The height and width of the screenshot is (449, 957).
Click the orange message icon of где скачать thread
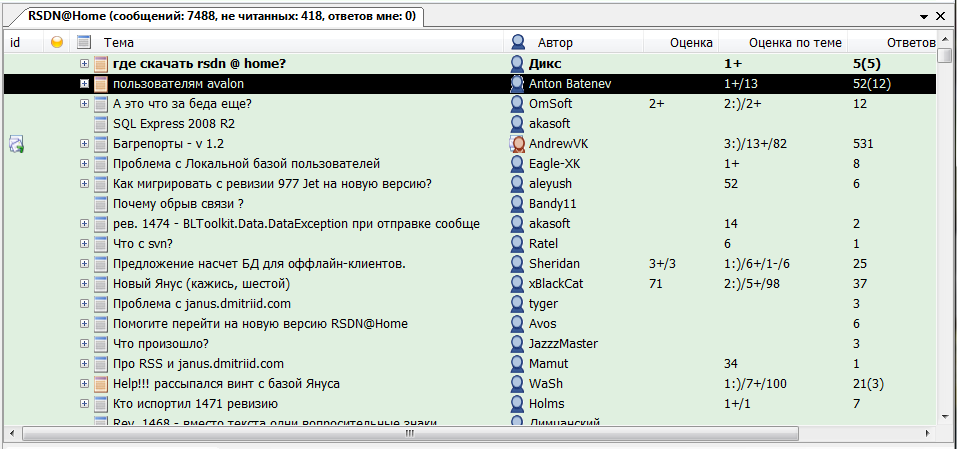click(100, 64)
